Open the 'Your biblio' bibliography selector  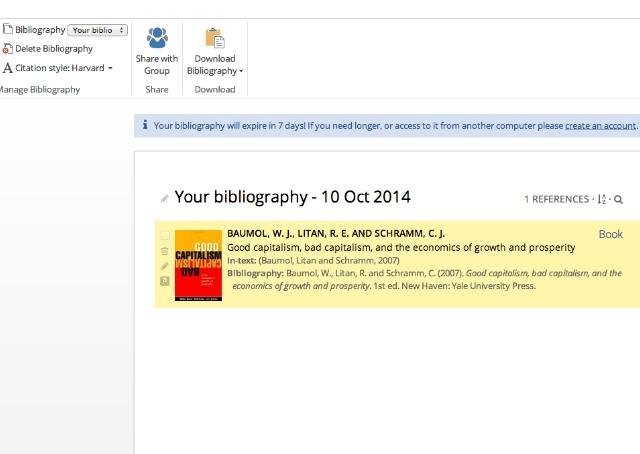tap(98, 30)
